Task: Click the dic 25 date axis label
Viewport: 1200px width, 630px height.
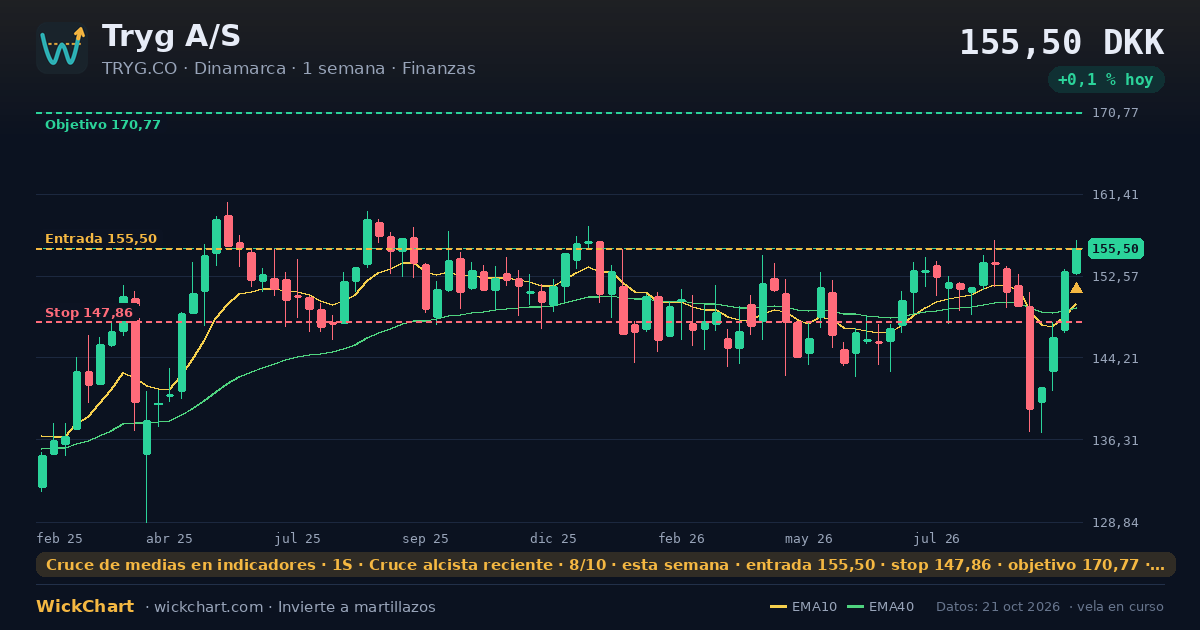Action: pos(553,538)
